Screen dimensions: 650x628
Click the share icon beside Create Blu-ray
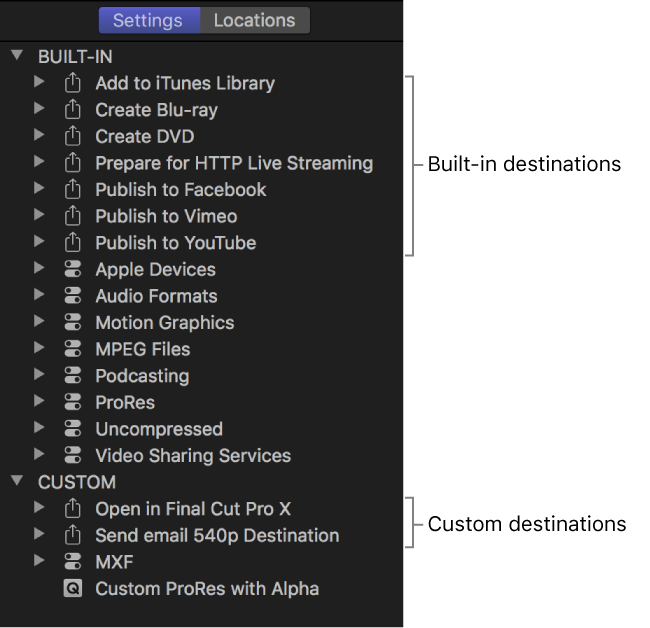[x=73, y=109]
